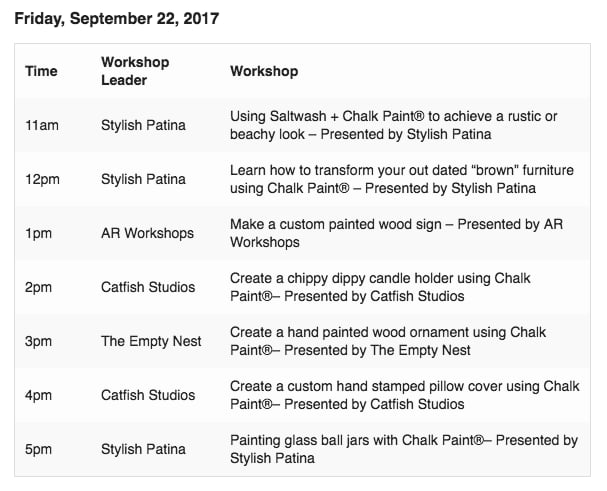This screenshot has width=607, height=491.
Task: Click AR Workshops leader name
Action: [x=147, y=233]
